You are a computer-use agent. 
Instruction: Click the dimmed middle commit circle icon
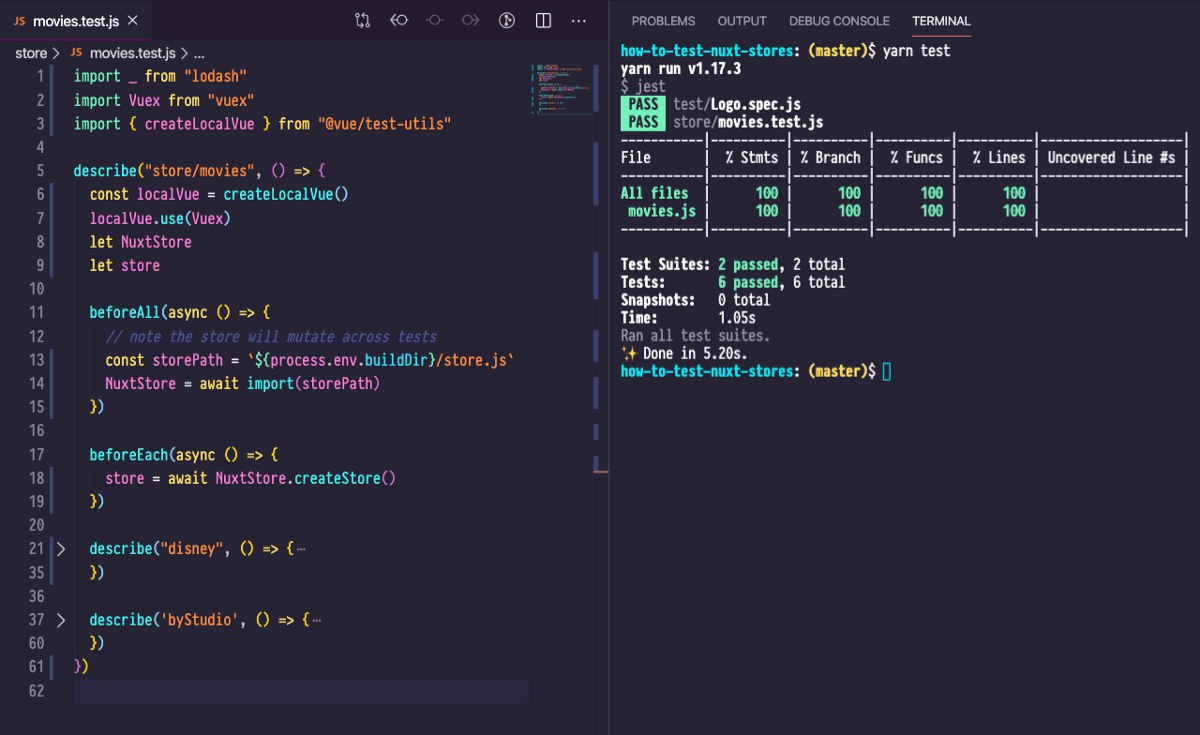tap(435, 20)
